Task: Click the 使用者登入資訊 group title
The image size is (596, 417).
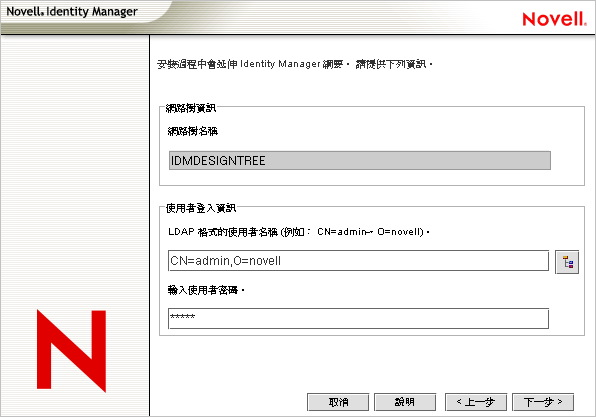Action: click(201, 208)
